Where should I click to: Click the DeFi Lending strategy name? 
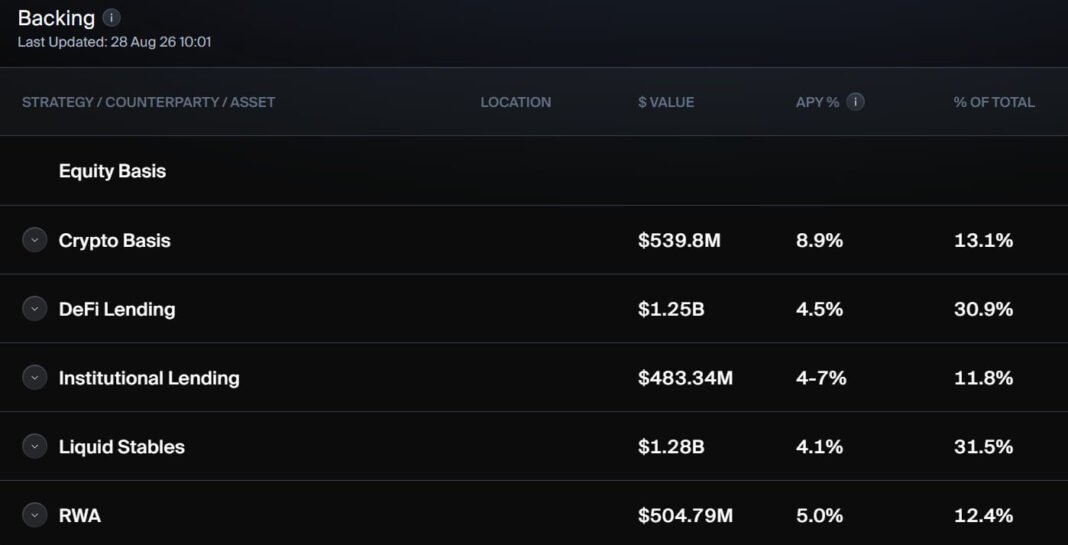click(117, 309)
